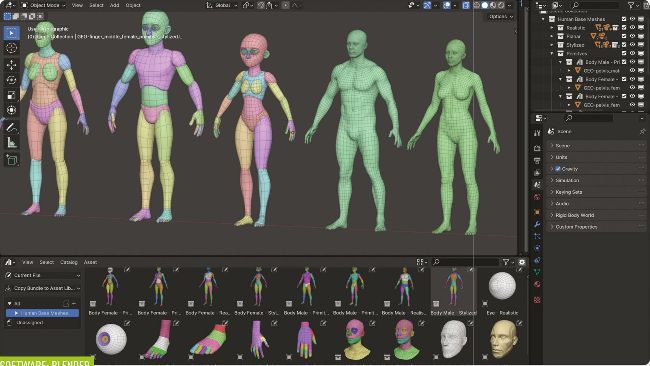The image size is (650, 366).
Task: Expand the Simulation panel
Action: pyautogui.click(x=596, y=180)
